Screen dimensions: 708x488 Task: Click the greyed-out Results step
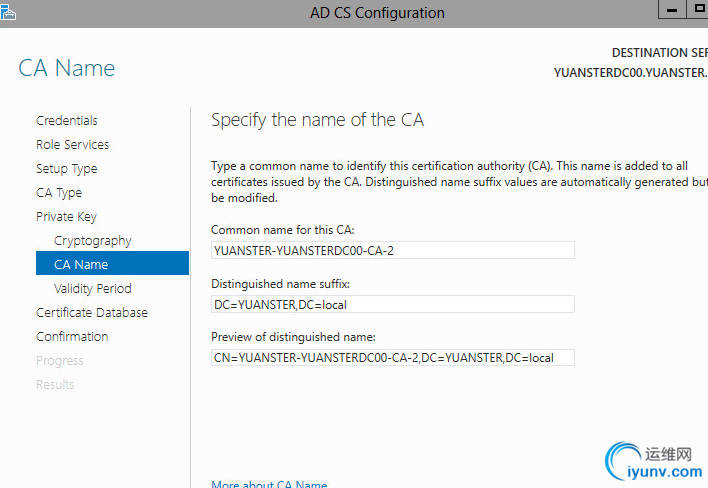click(55, 385)
